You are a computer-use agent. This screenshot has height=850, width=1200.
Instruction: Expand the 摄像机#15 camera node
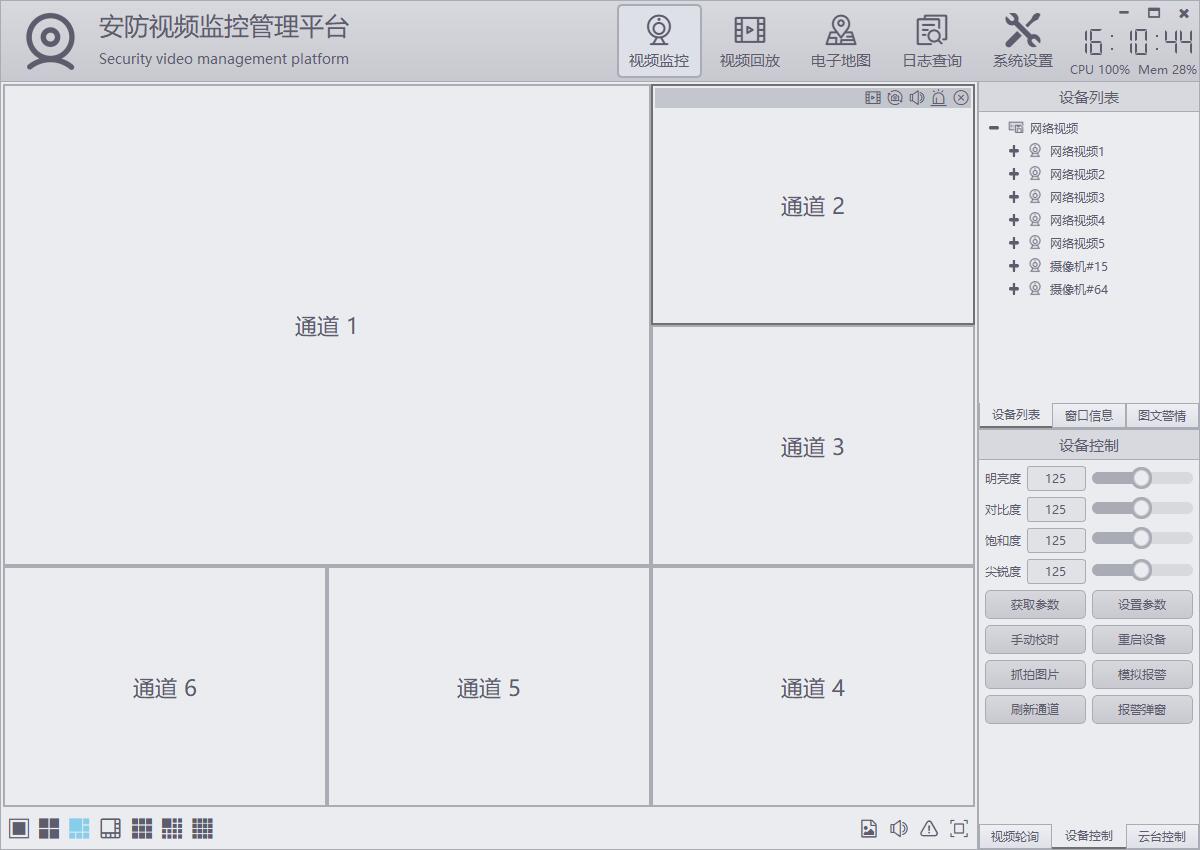tap(1014, 266)
